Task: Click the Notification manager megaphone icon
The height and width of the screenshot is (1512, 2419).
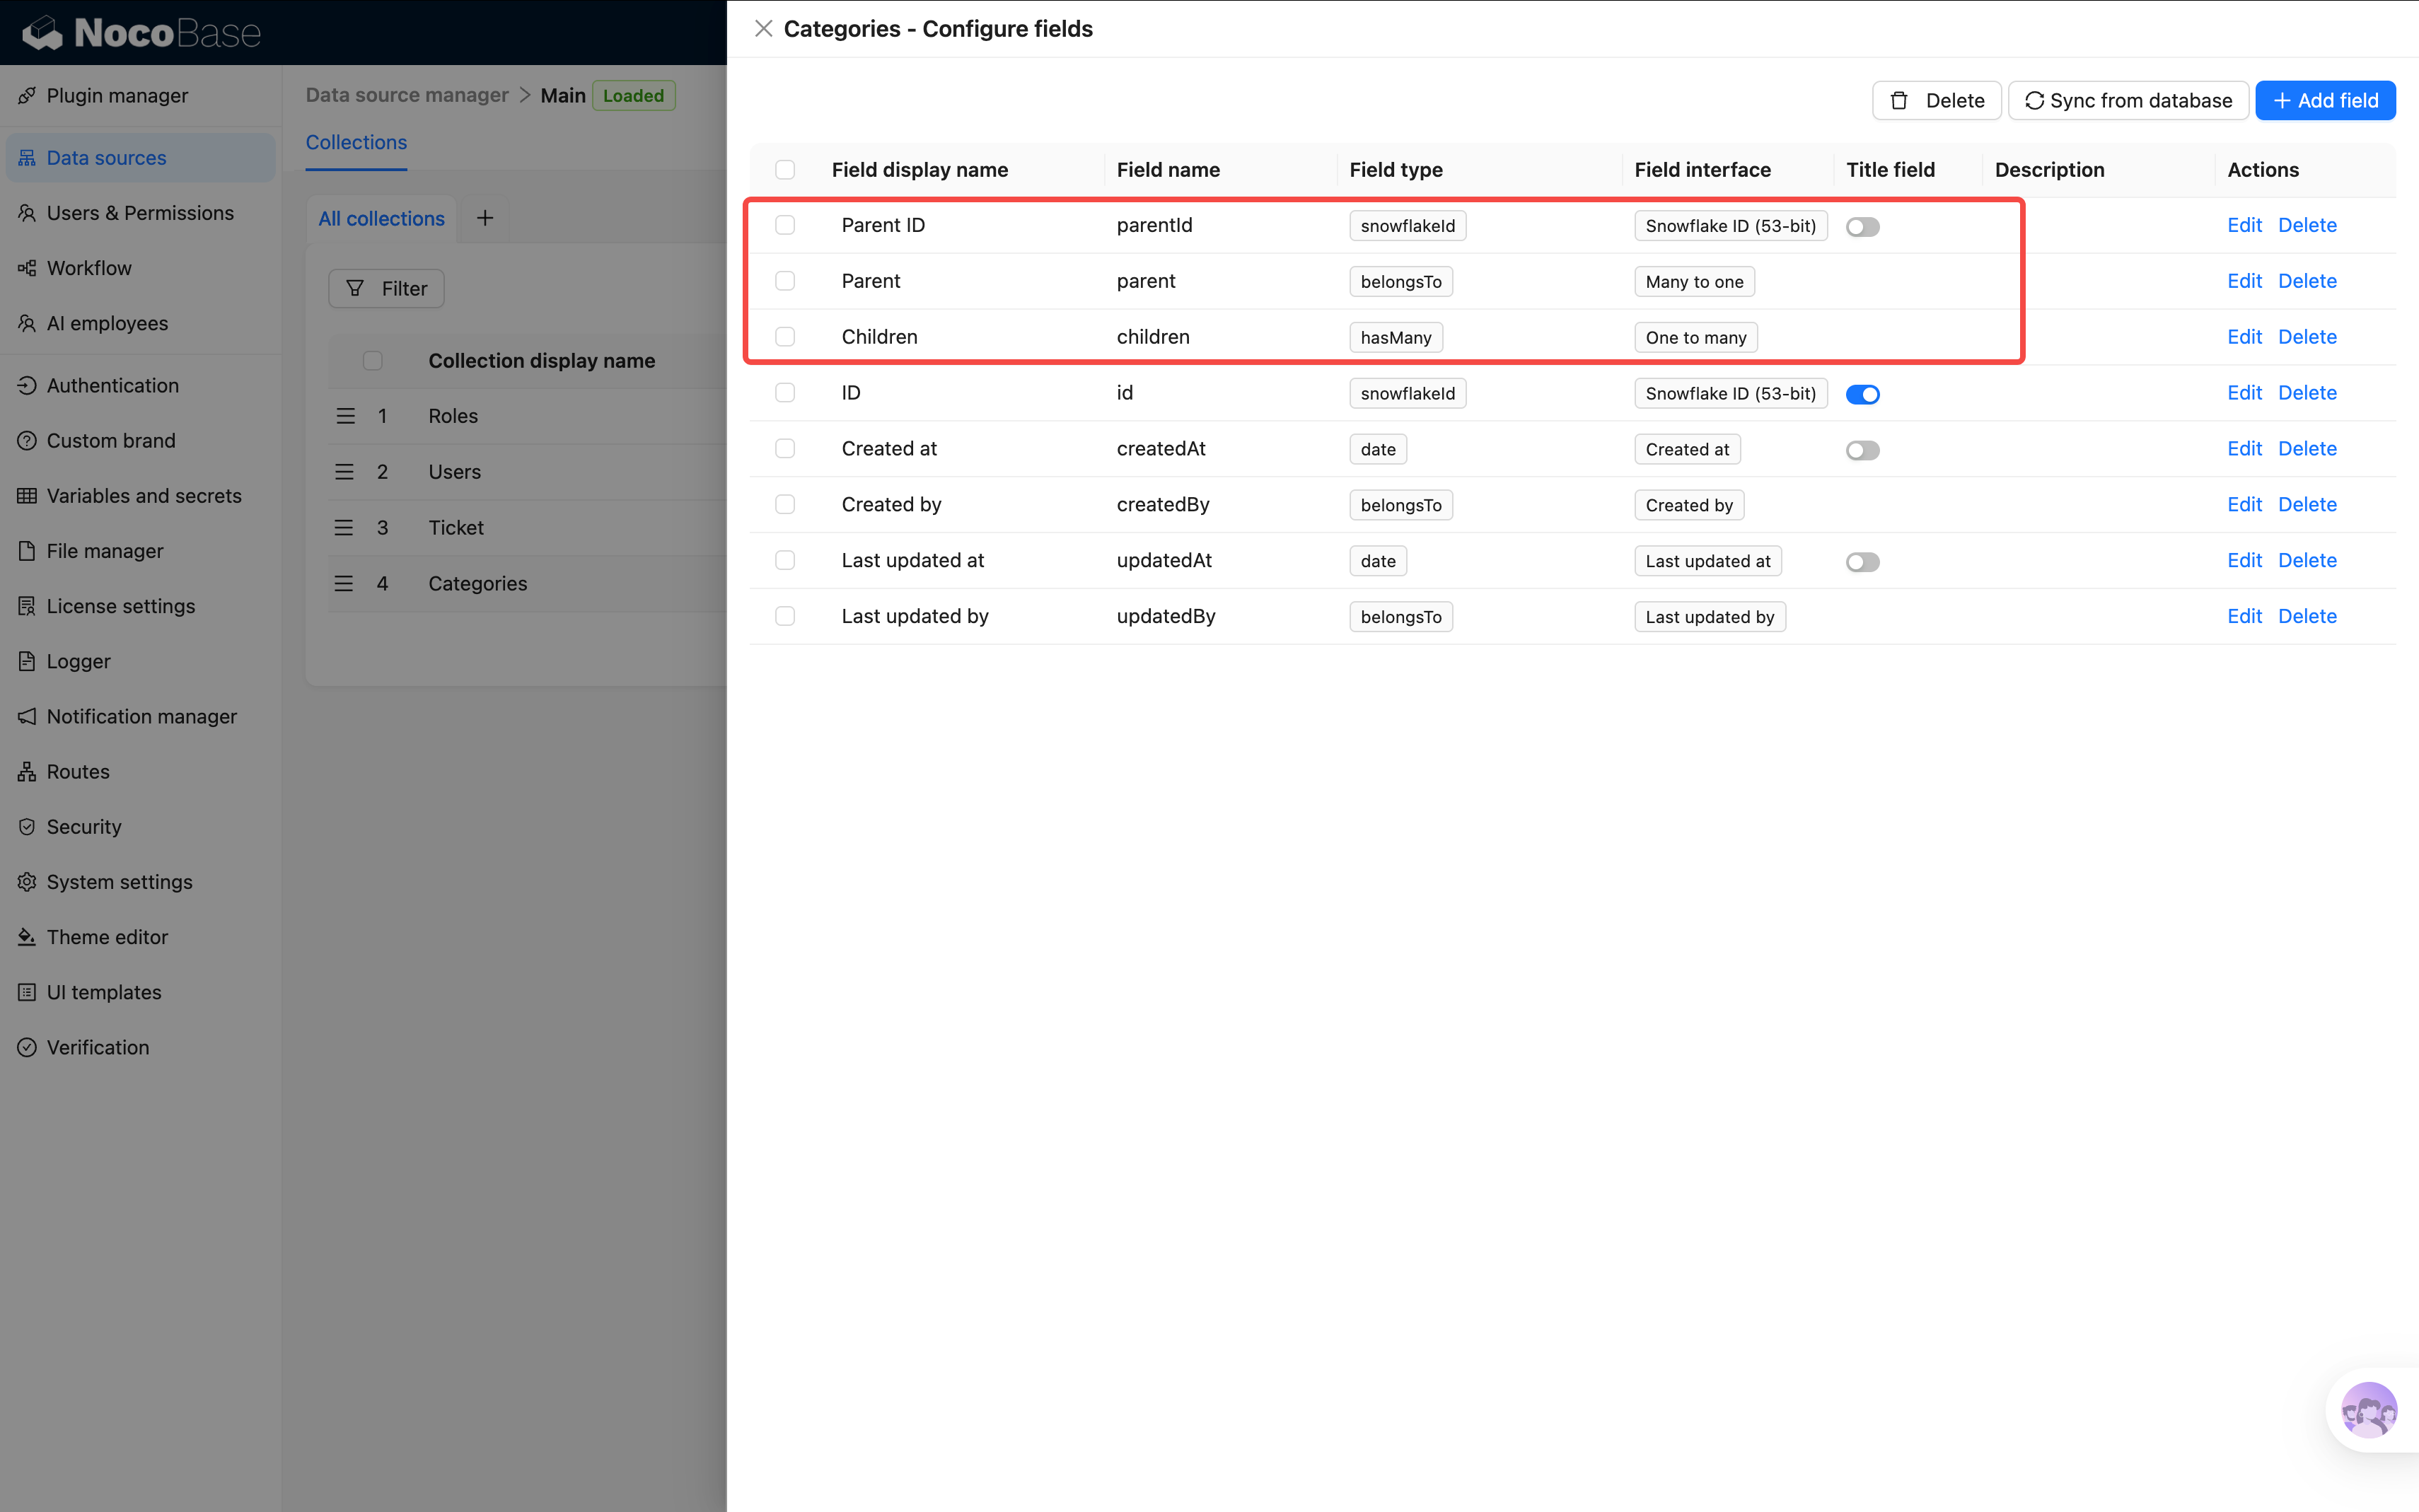Action: coord(27,716)
